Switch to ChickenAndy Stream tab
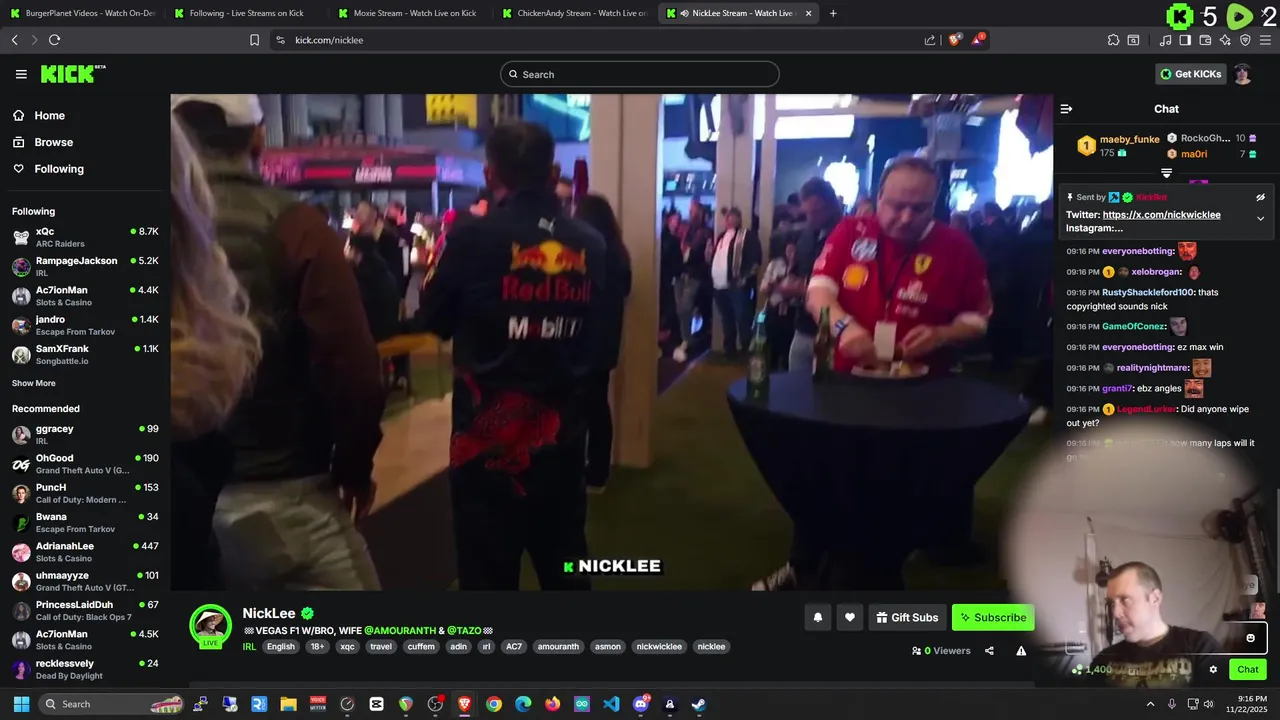 pos(575,13)
